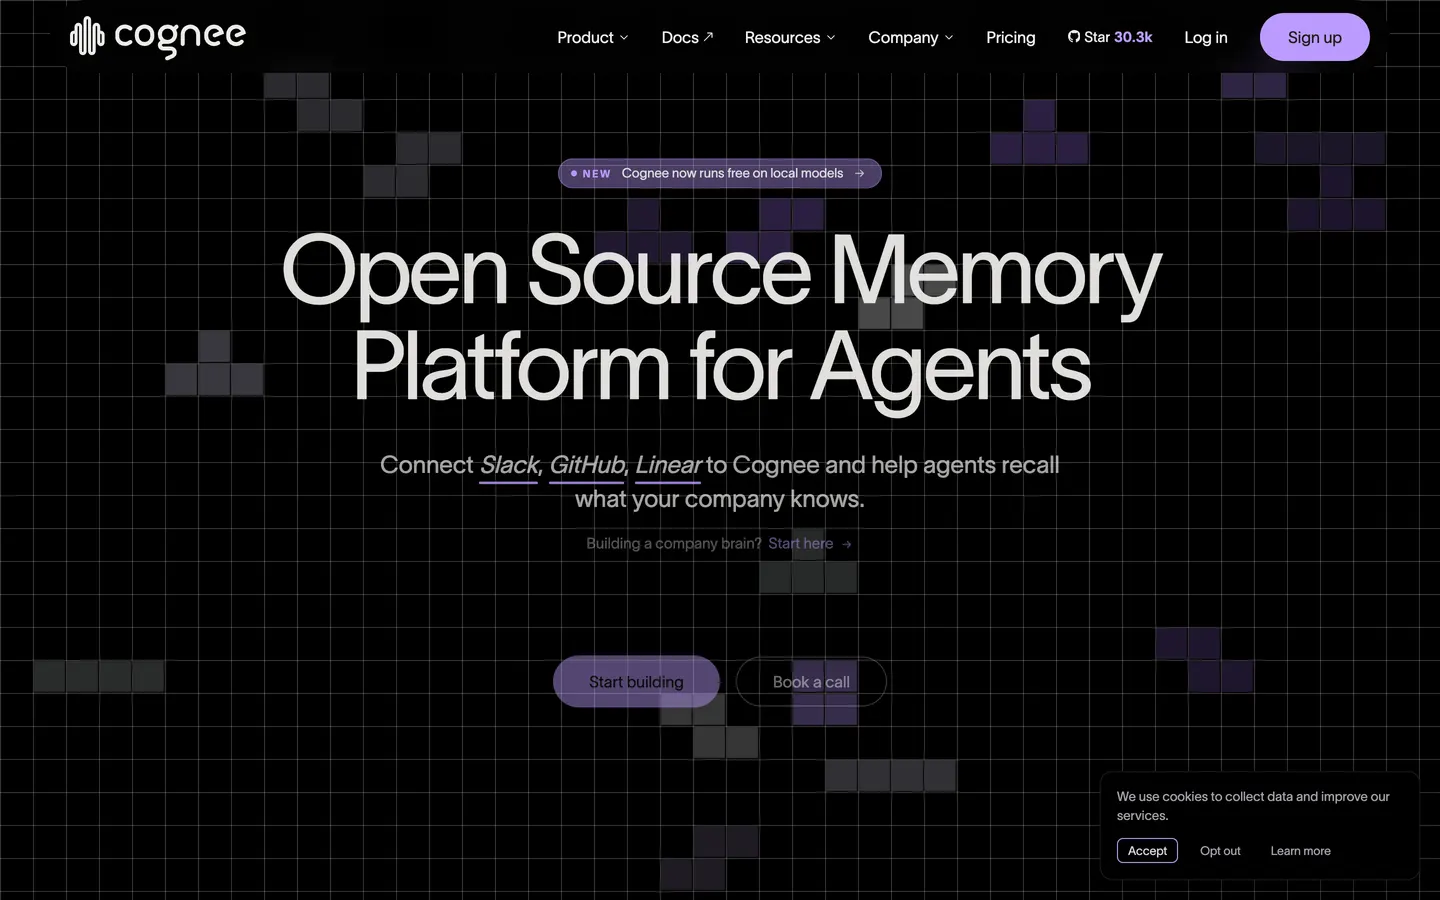Expand the Company dropdown menu
This screenshot has height=900, width=1440.
click(910, 37)
